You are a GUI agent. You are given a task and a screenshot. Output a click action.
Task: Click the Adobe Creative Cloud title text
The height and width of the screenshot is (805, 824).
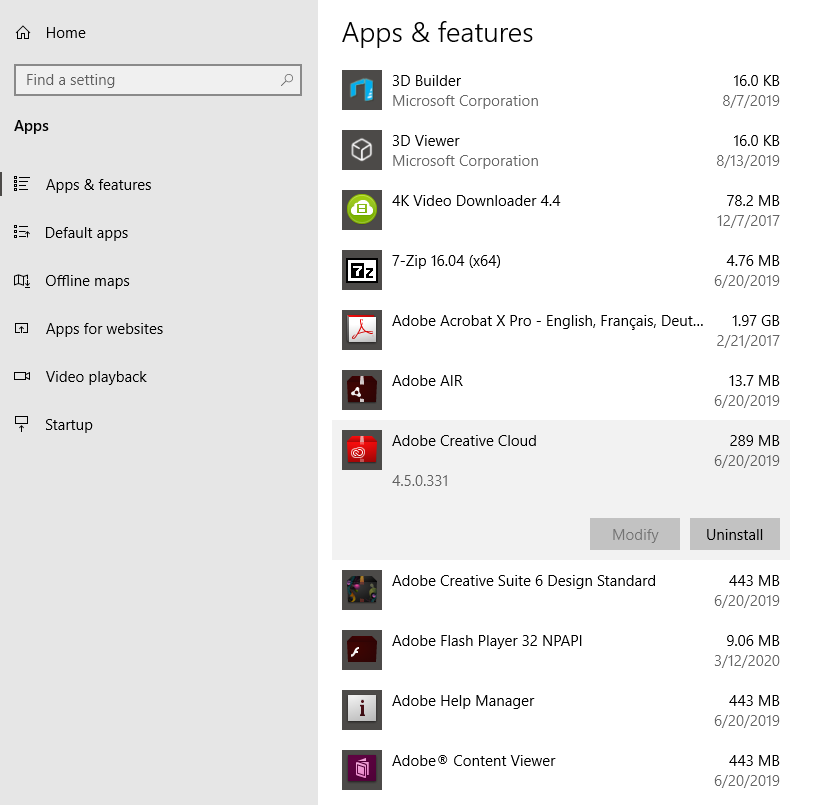[x=464, y=441]
